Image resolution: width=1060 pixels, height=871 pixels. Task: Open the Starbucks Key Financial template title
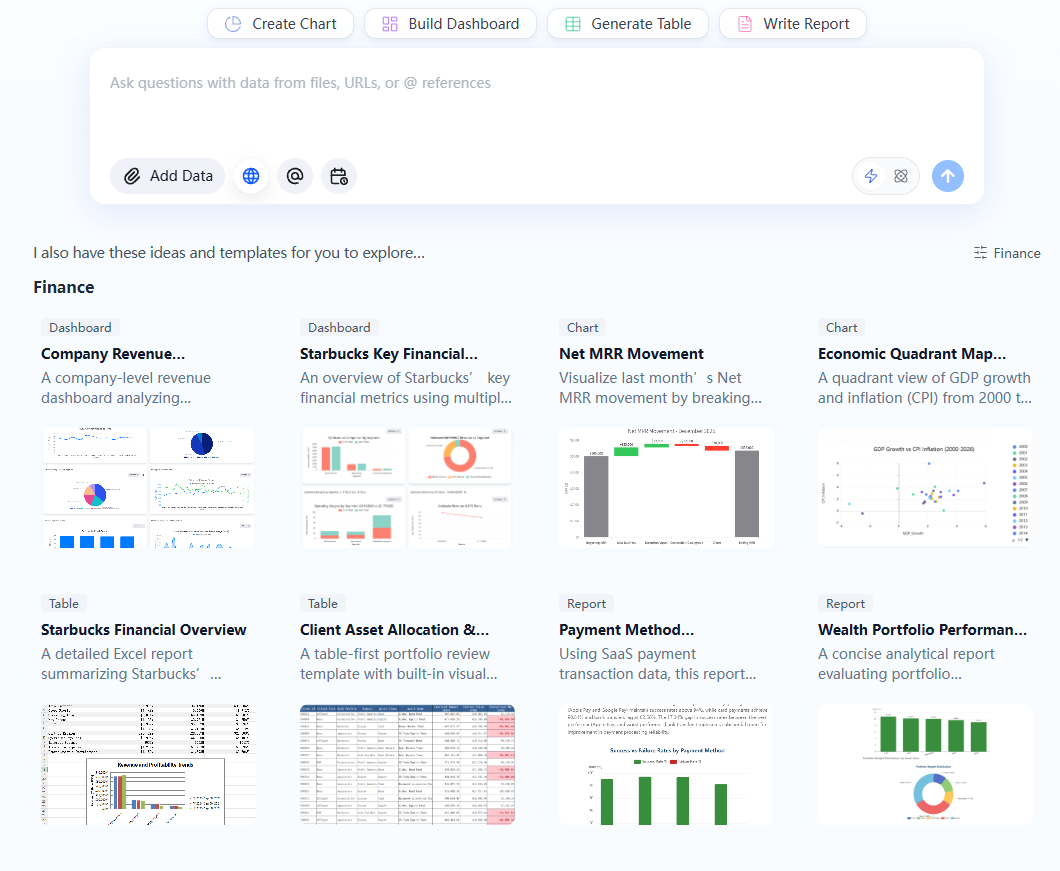(x=389, y=354)
